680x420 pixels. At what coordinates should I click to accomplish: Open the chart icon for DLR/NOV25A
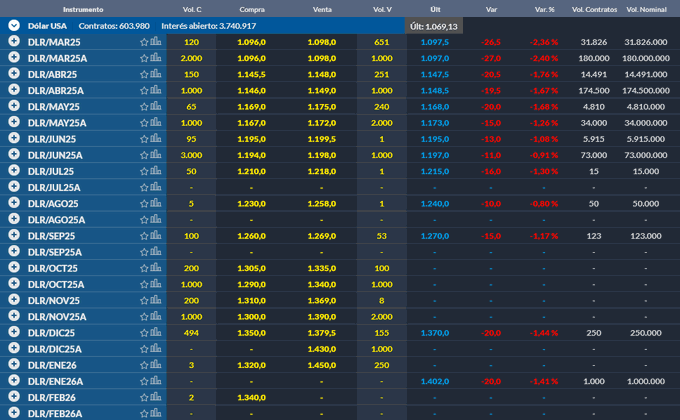click(x=156, y=316)
